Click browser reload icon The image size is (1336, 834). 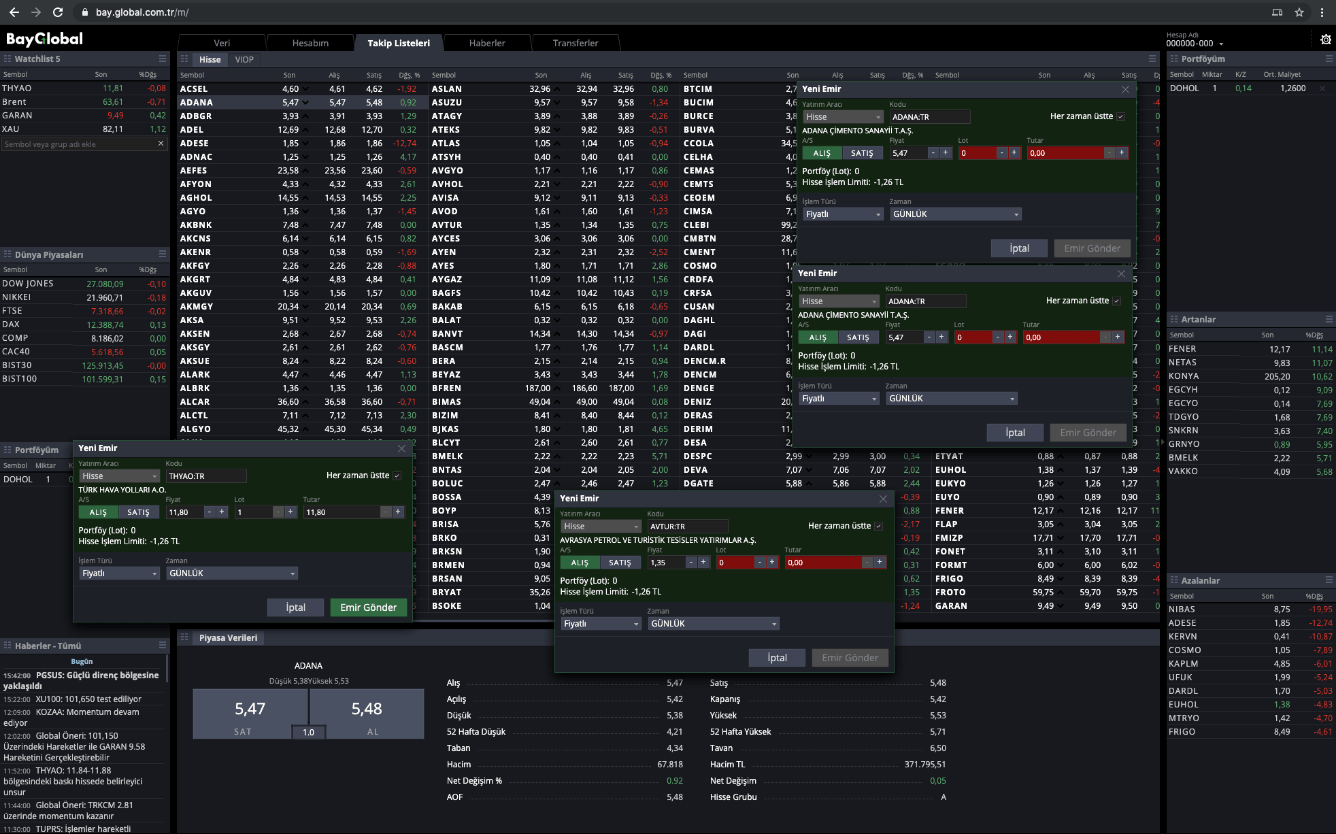[58, 12]
